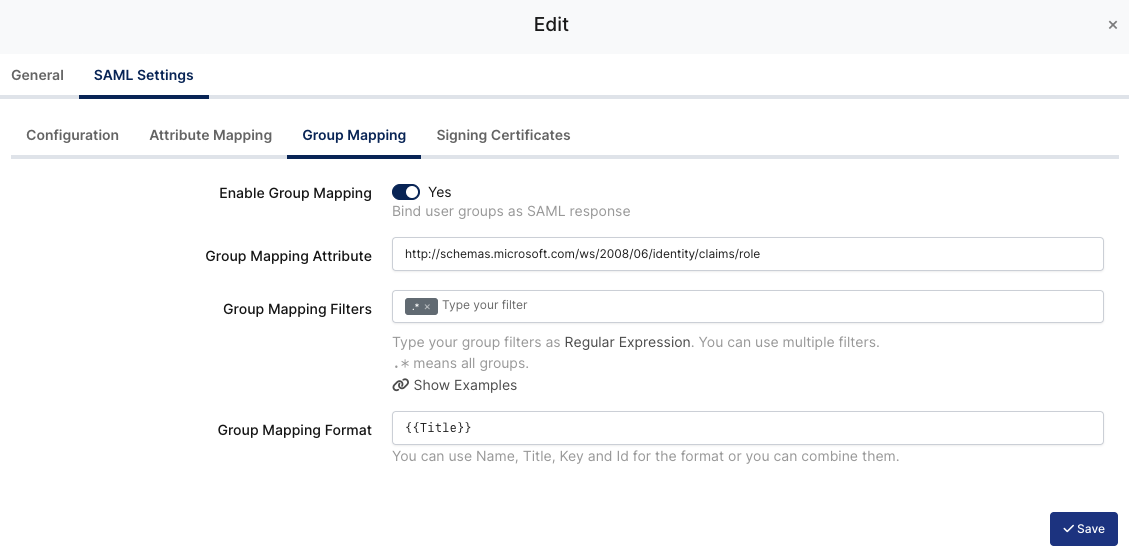Viewport: 1129px width, 553px height.
Task: Go to the Attribute Mapping tab
Action: point(210,135)
